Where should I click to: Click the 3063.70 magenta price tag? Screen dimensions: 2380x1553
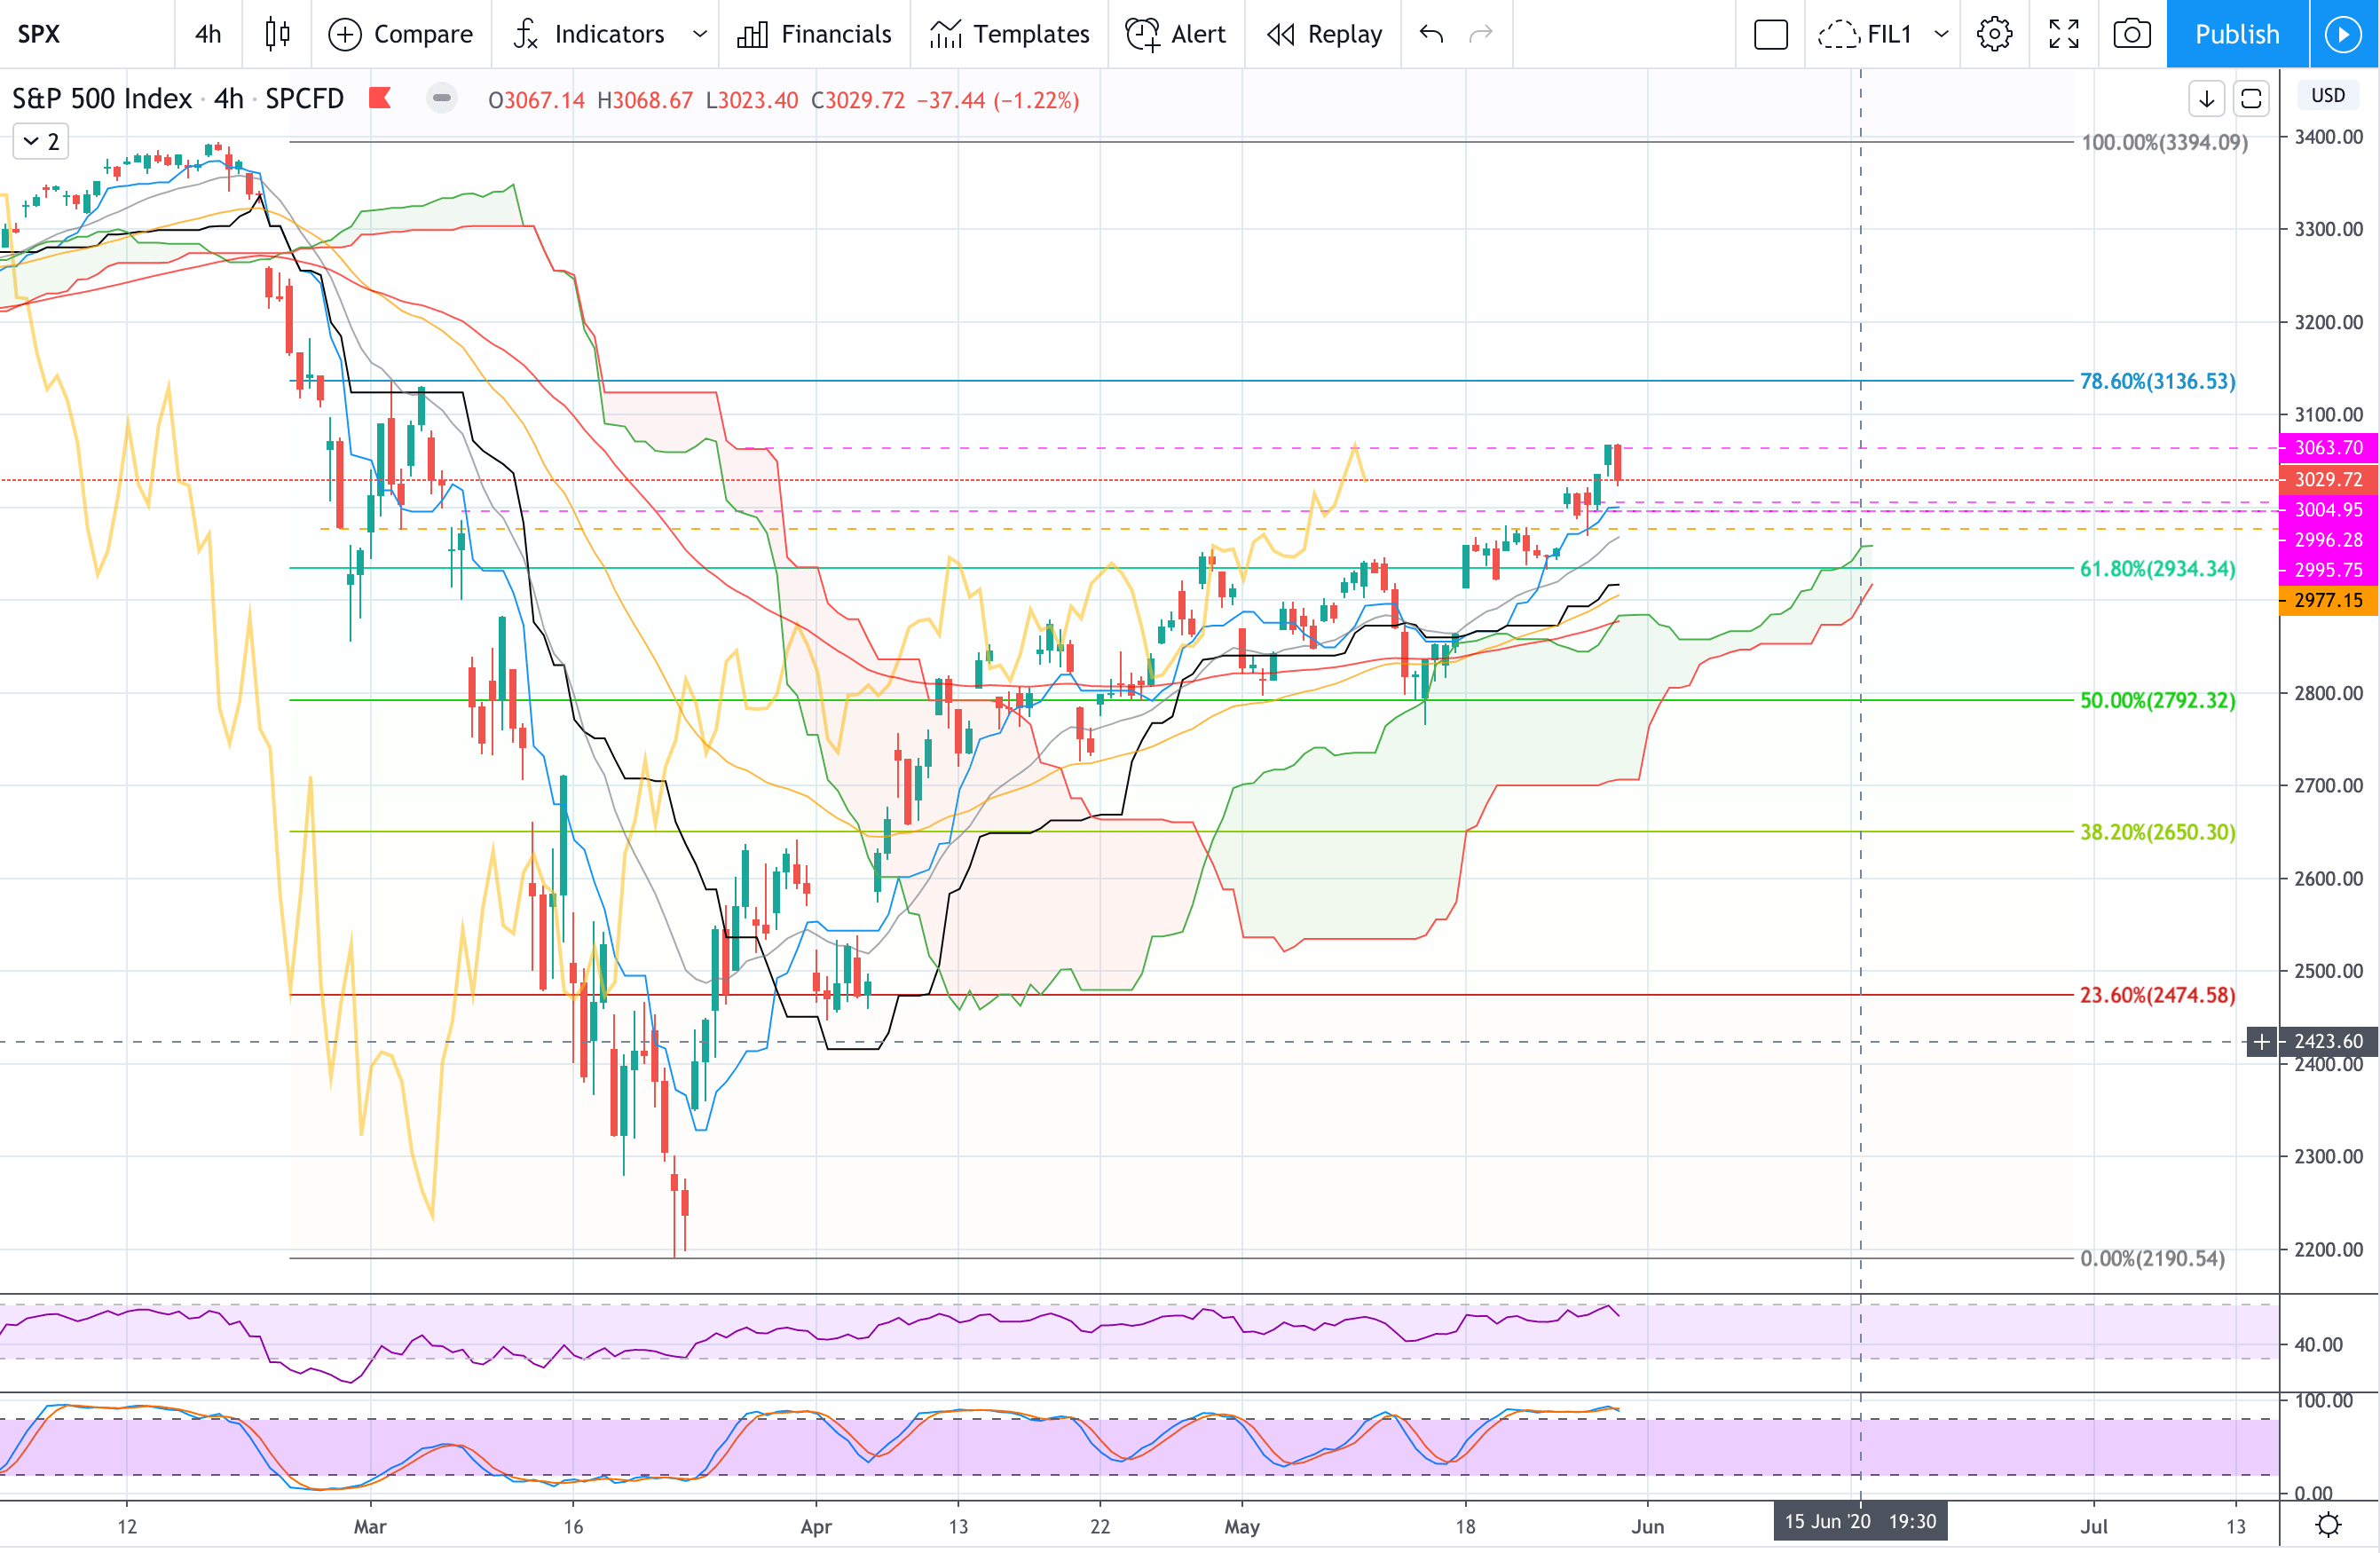click(2328, 448)
